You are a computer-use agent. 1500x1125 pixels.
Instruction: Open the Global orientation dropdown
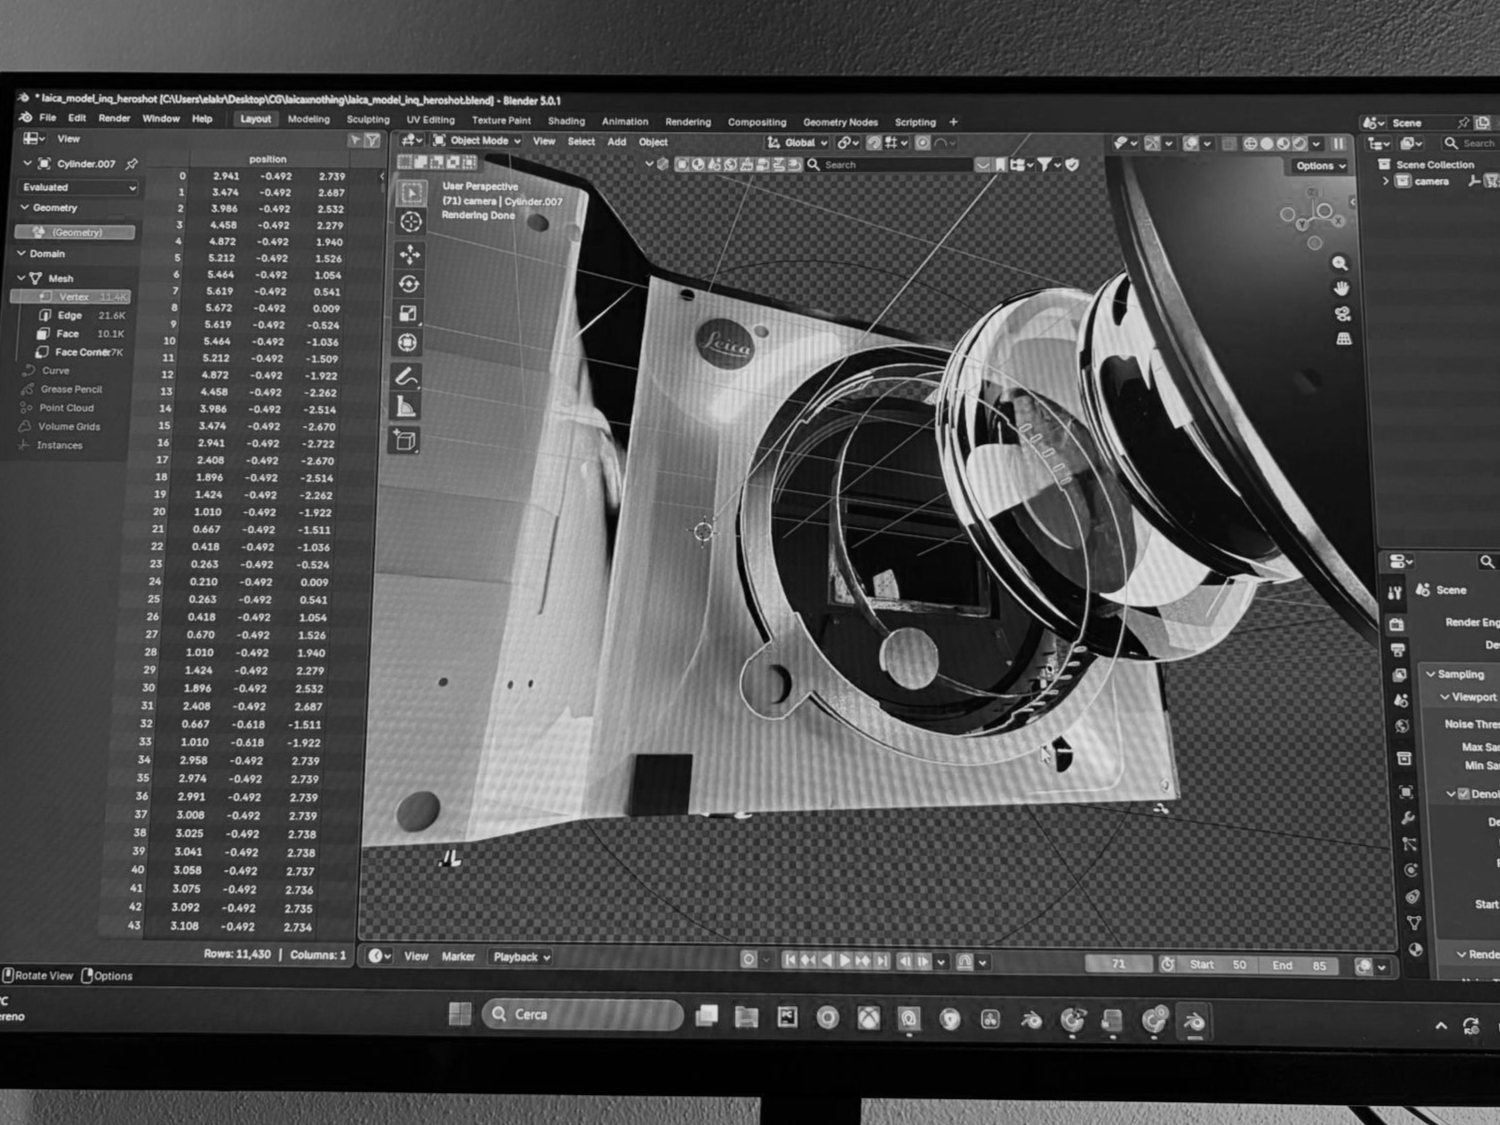798,142
